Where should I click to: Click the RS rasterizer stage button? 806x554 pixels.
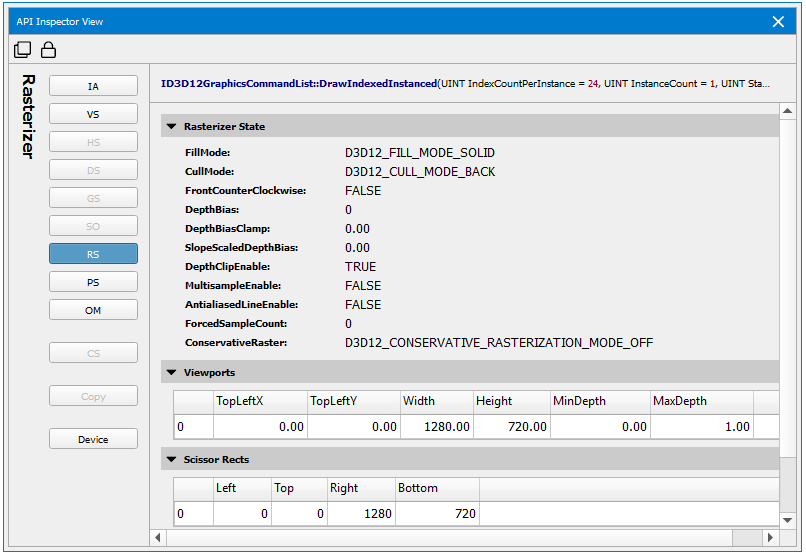93,255
